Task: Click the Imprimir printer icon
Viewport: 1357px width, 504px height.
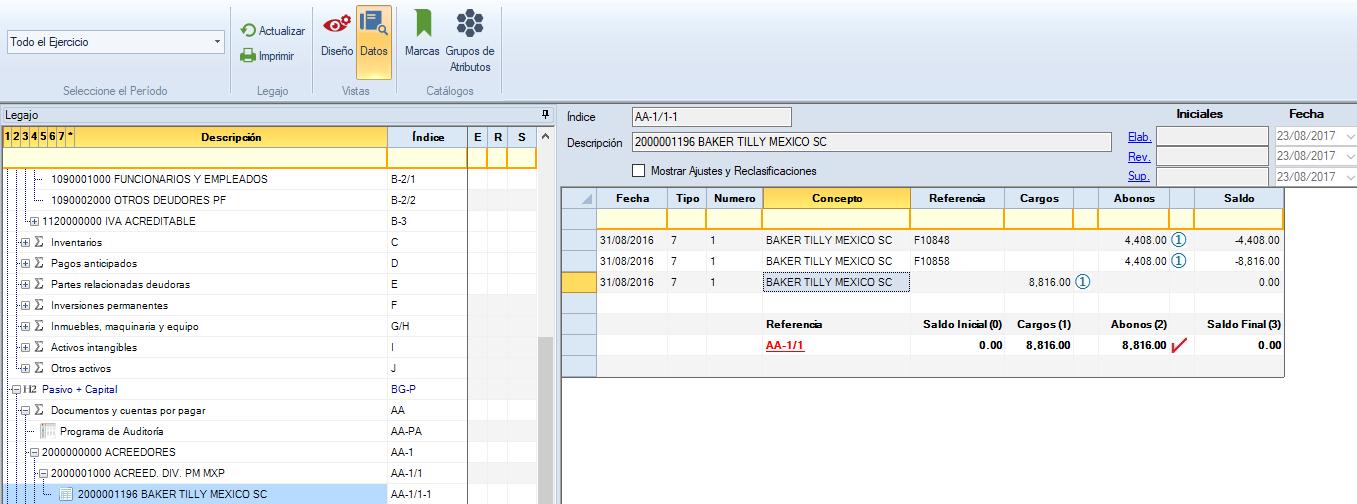Action: 248,56
